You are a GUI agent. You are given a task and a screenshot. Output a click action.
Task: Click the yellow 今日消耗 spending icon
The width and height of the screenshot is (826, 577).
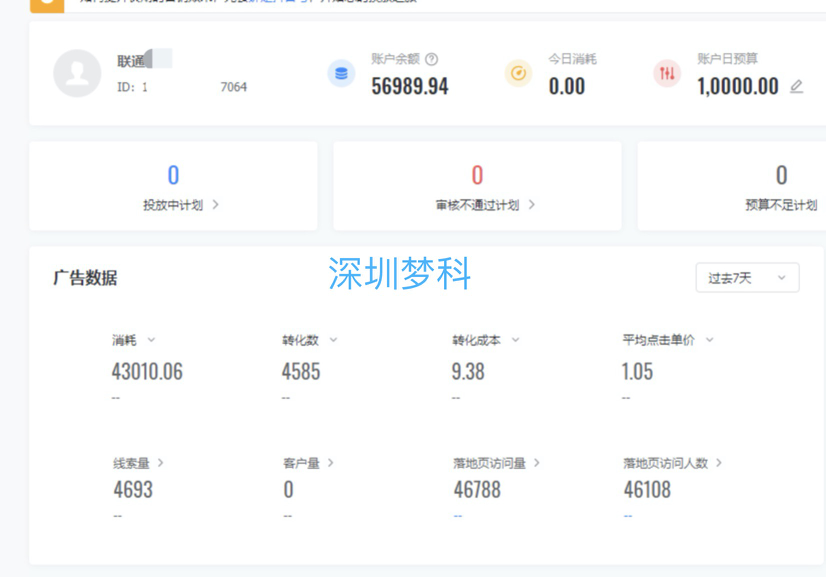click(518, 74)
